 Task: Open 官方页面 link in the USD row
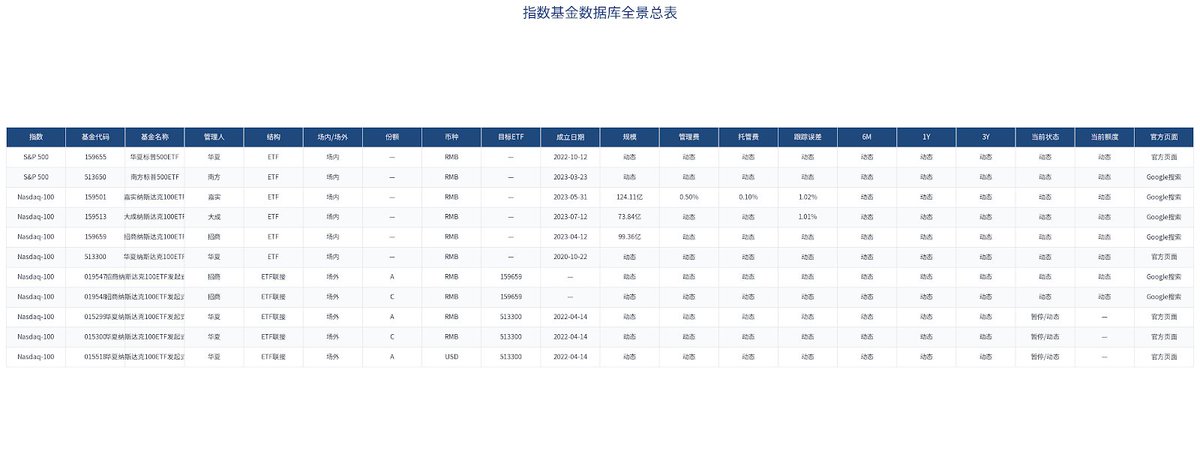[1164, 357]
